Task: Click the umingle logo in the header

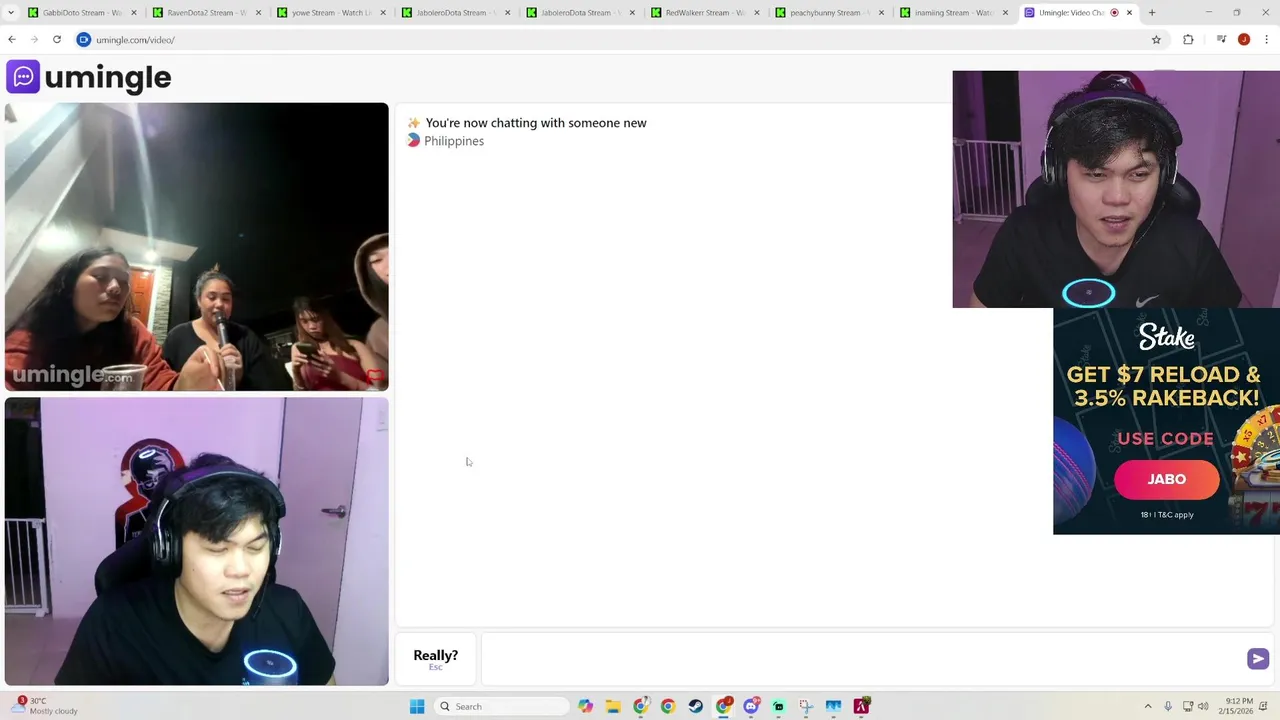Action: [x=89, y=77]
